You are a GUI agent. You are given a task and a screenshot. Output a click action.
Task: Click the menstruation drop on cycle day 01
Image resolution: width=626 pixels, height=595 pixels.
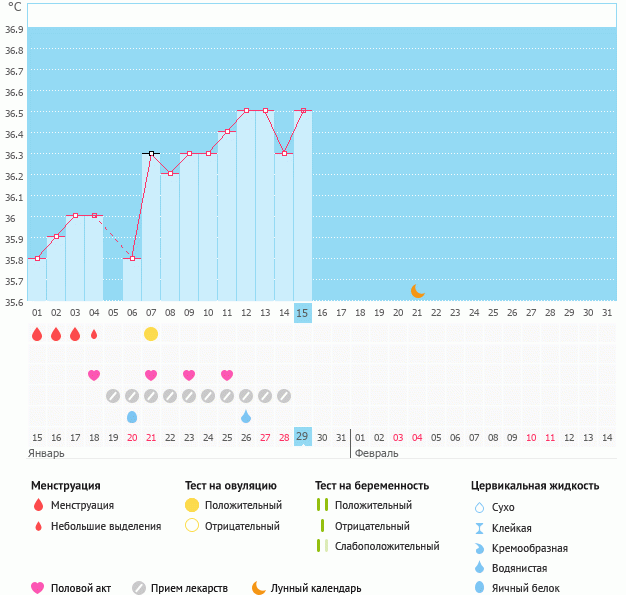[37, 334]
